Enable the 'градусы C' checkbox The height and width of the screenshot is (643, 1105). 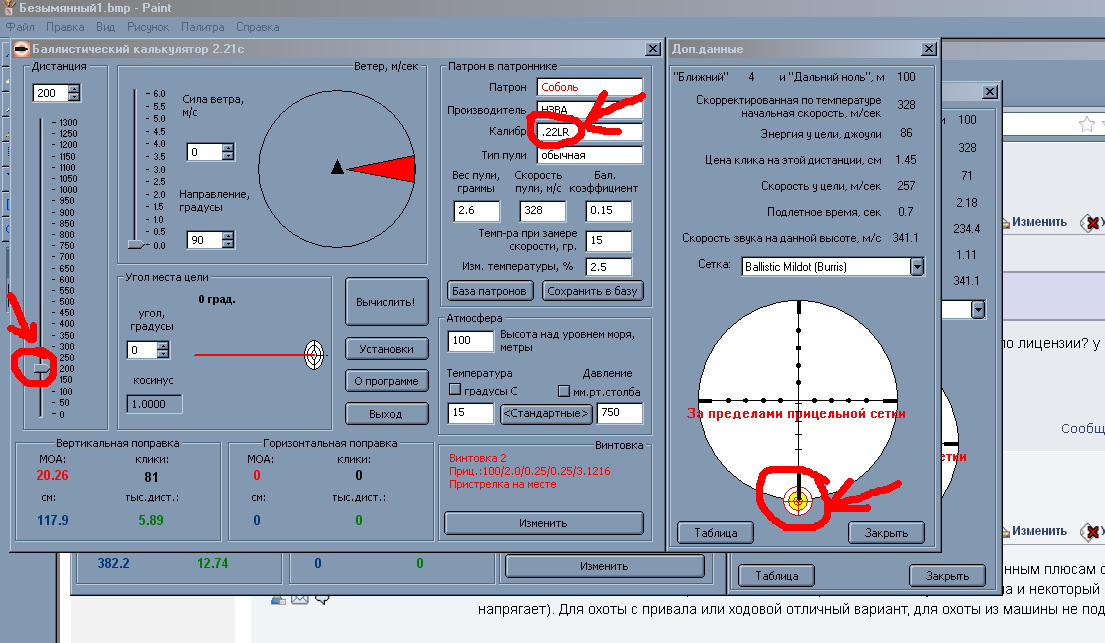(455, 391)
